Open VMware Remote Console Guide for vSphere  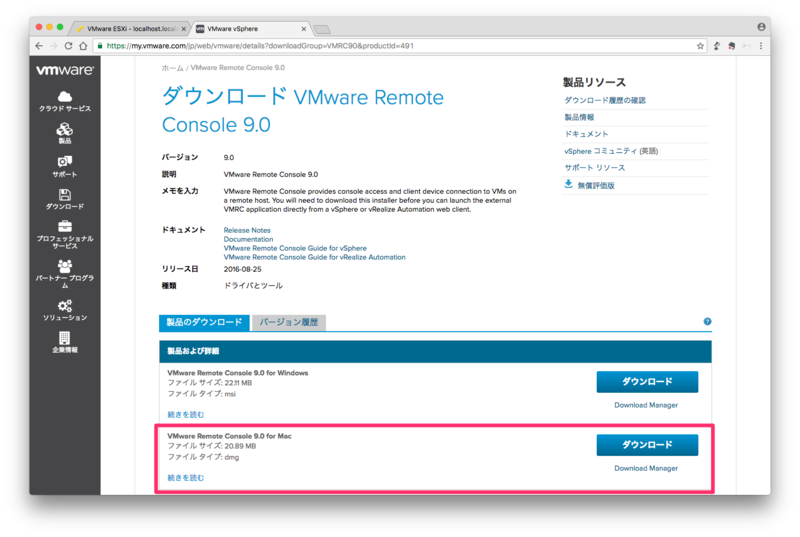[295, 248]
